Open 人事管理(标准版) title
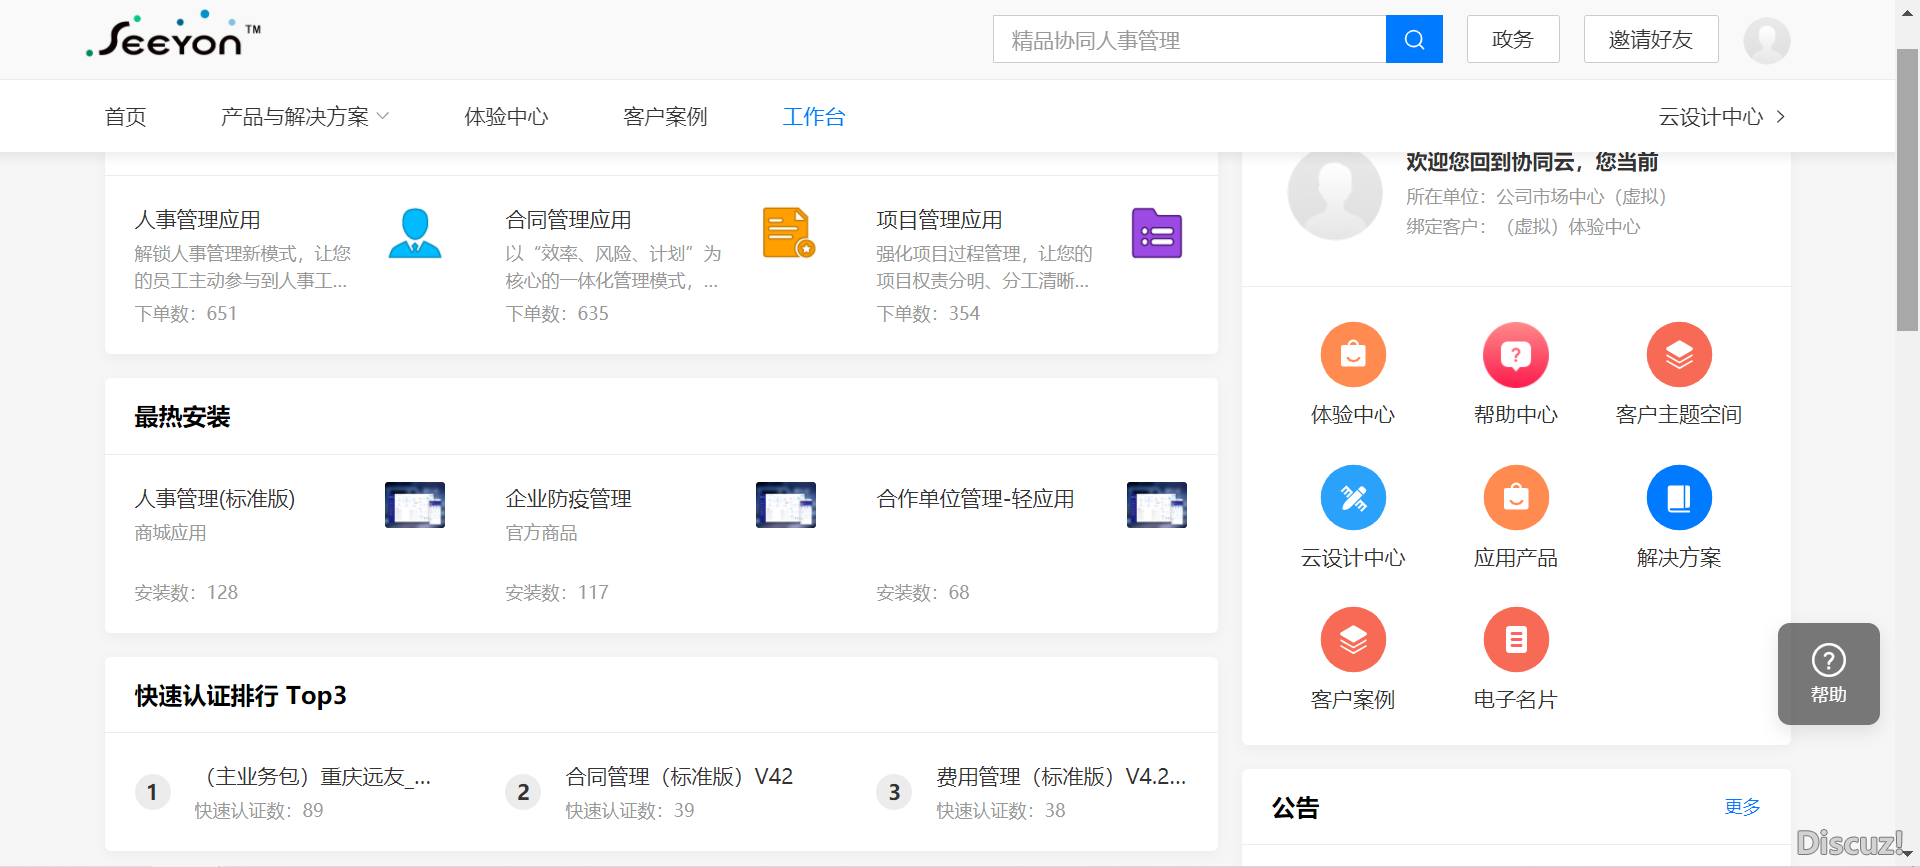Image resolution: width=1920 pixels, height=867 pixels. (215, 499)
